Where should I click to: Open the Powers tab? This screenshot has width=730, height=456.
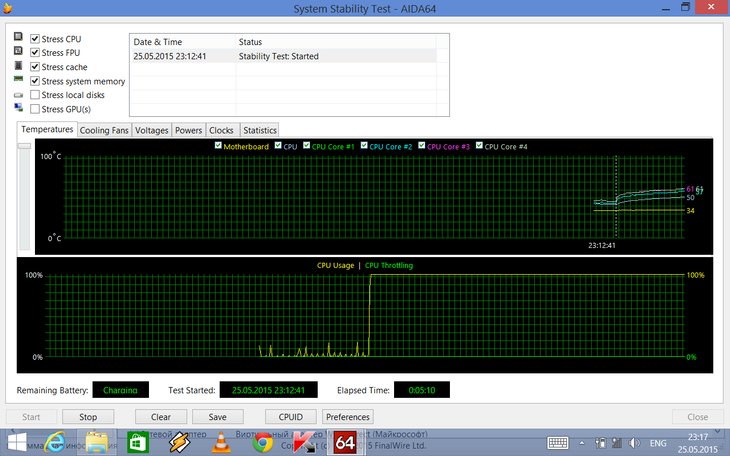[x=189, y=130]
